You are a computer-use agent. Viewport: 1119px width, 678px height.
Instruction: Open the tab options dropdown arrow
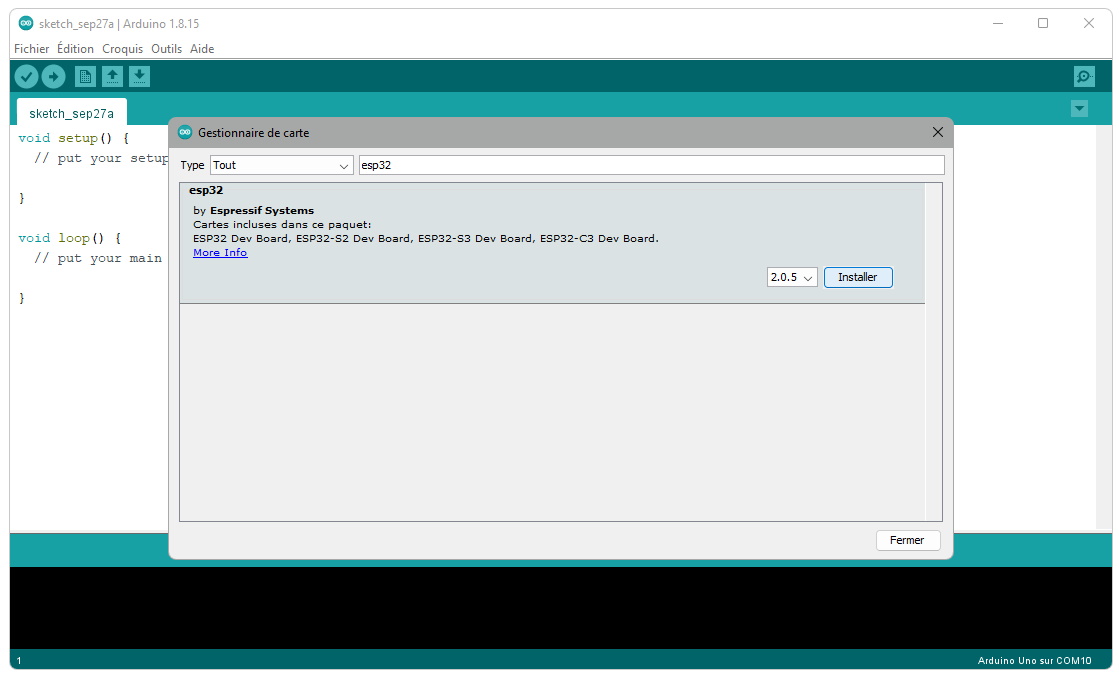click(x=1079, y=109)
